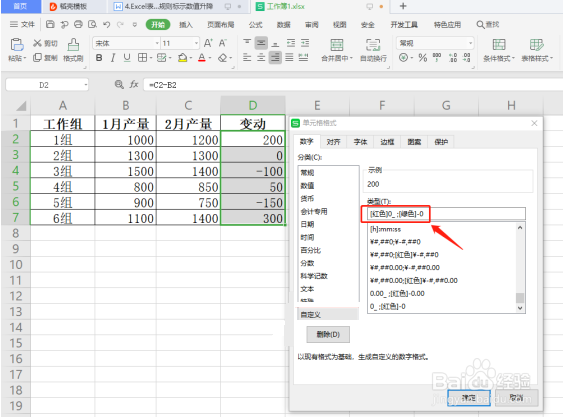
Task: Expand the Merge and Center arrow
Action: pyautogui.click(x=352, y=58)
